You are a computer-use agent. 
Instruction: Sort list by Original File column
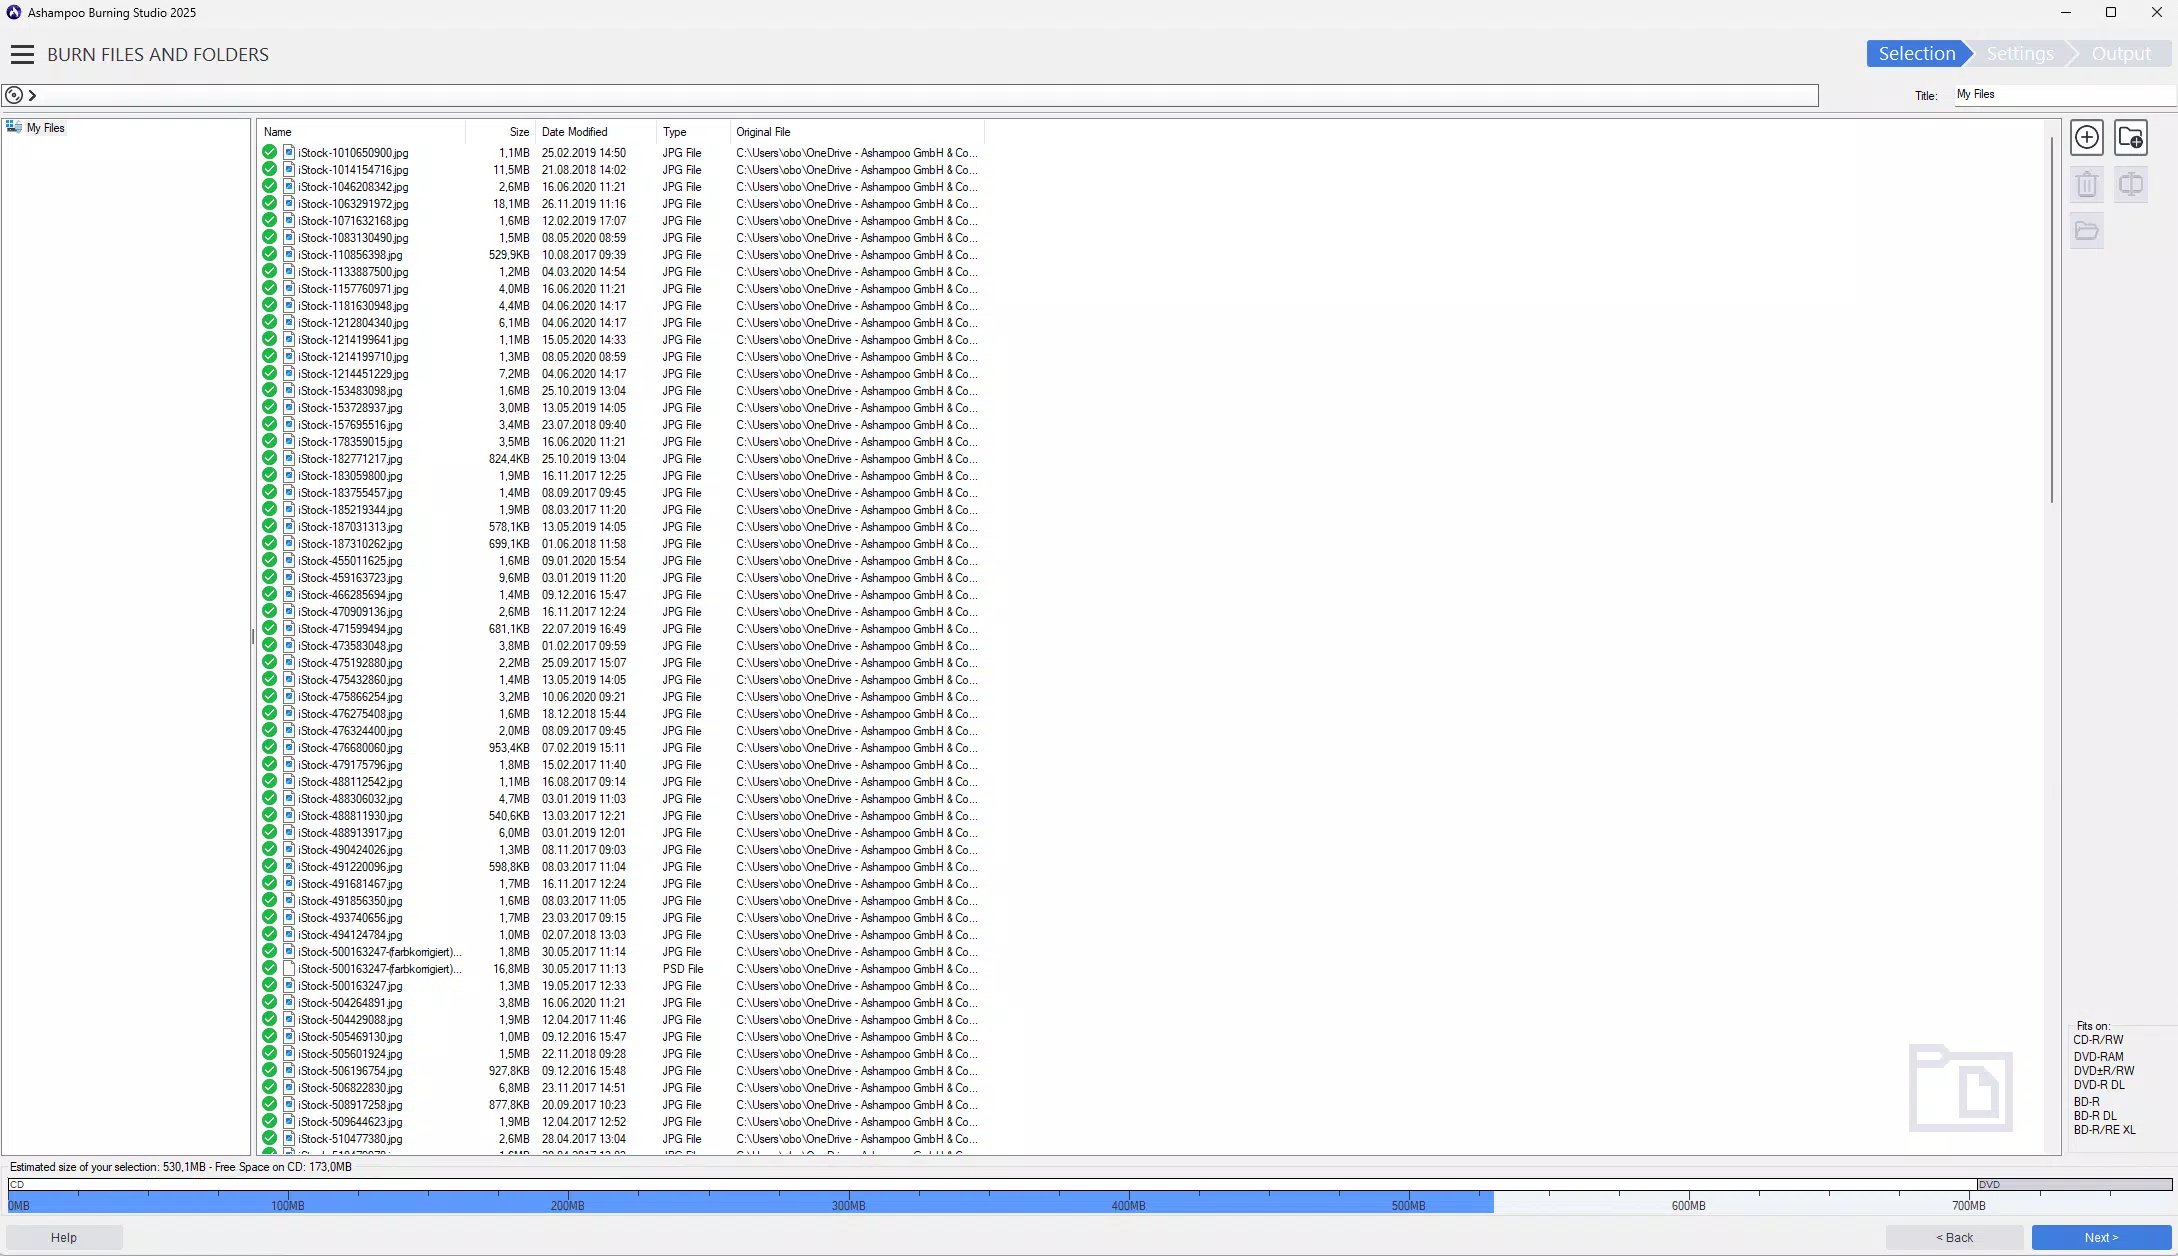[857, 132]
